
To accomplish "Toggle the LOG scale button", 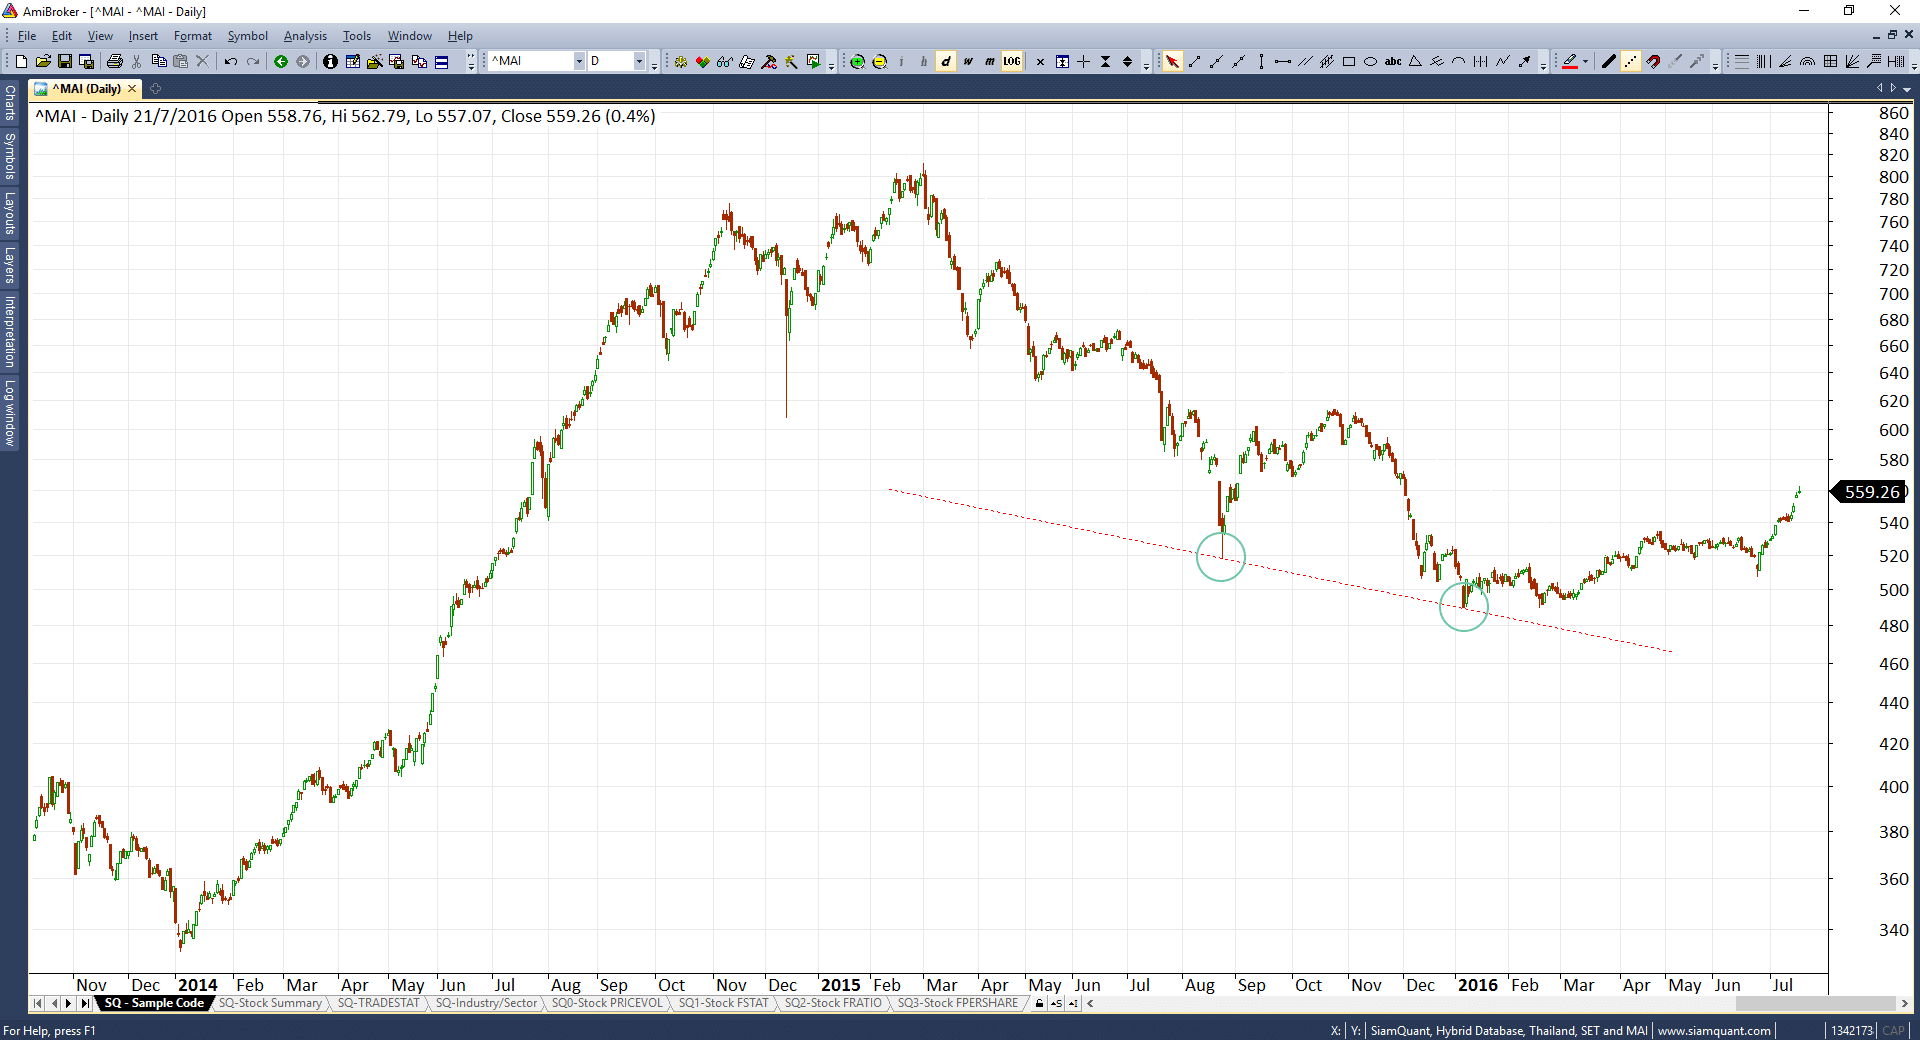I will 1012,62.
